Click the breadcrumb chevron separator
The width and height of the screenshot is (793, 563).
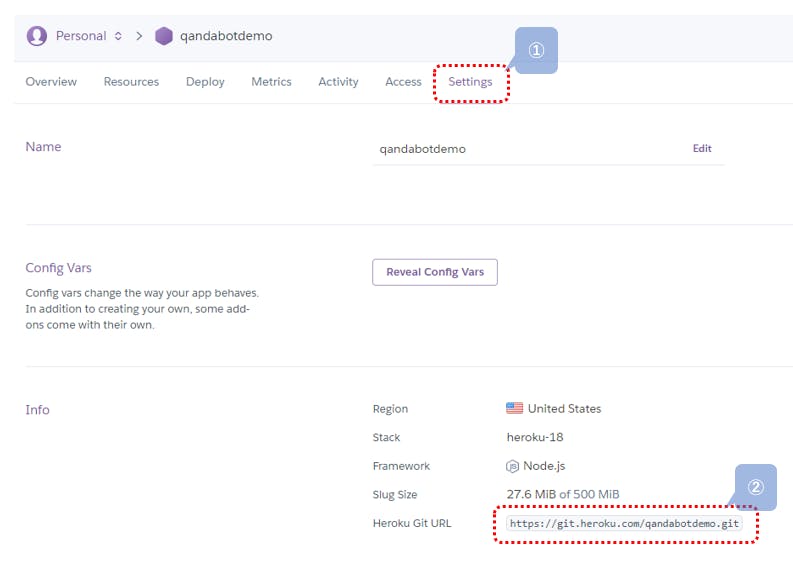pyautogui.click(x=139, y=36)
